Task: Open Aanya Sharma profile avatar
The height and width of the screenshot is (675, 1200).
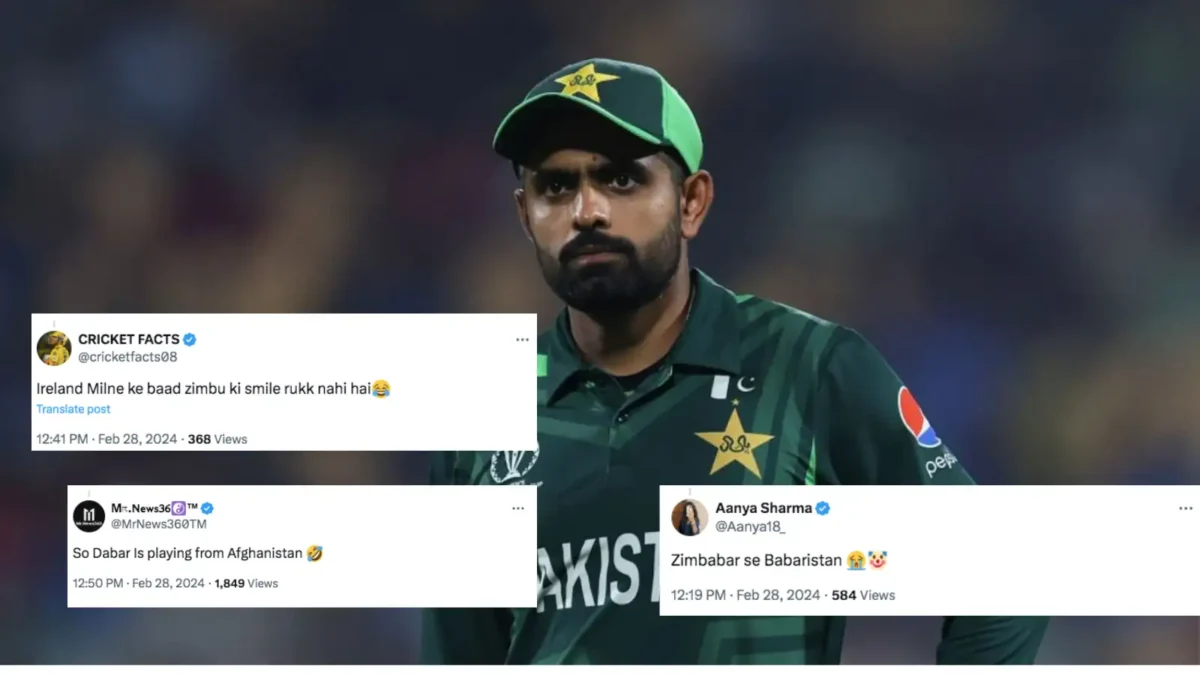Action: (690, 517)
